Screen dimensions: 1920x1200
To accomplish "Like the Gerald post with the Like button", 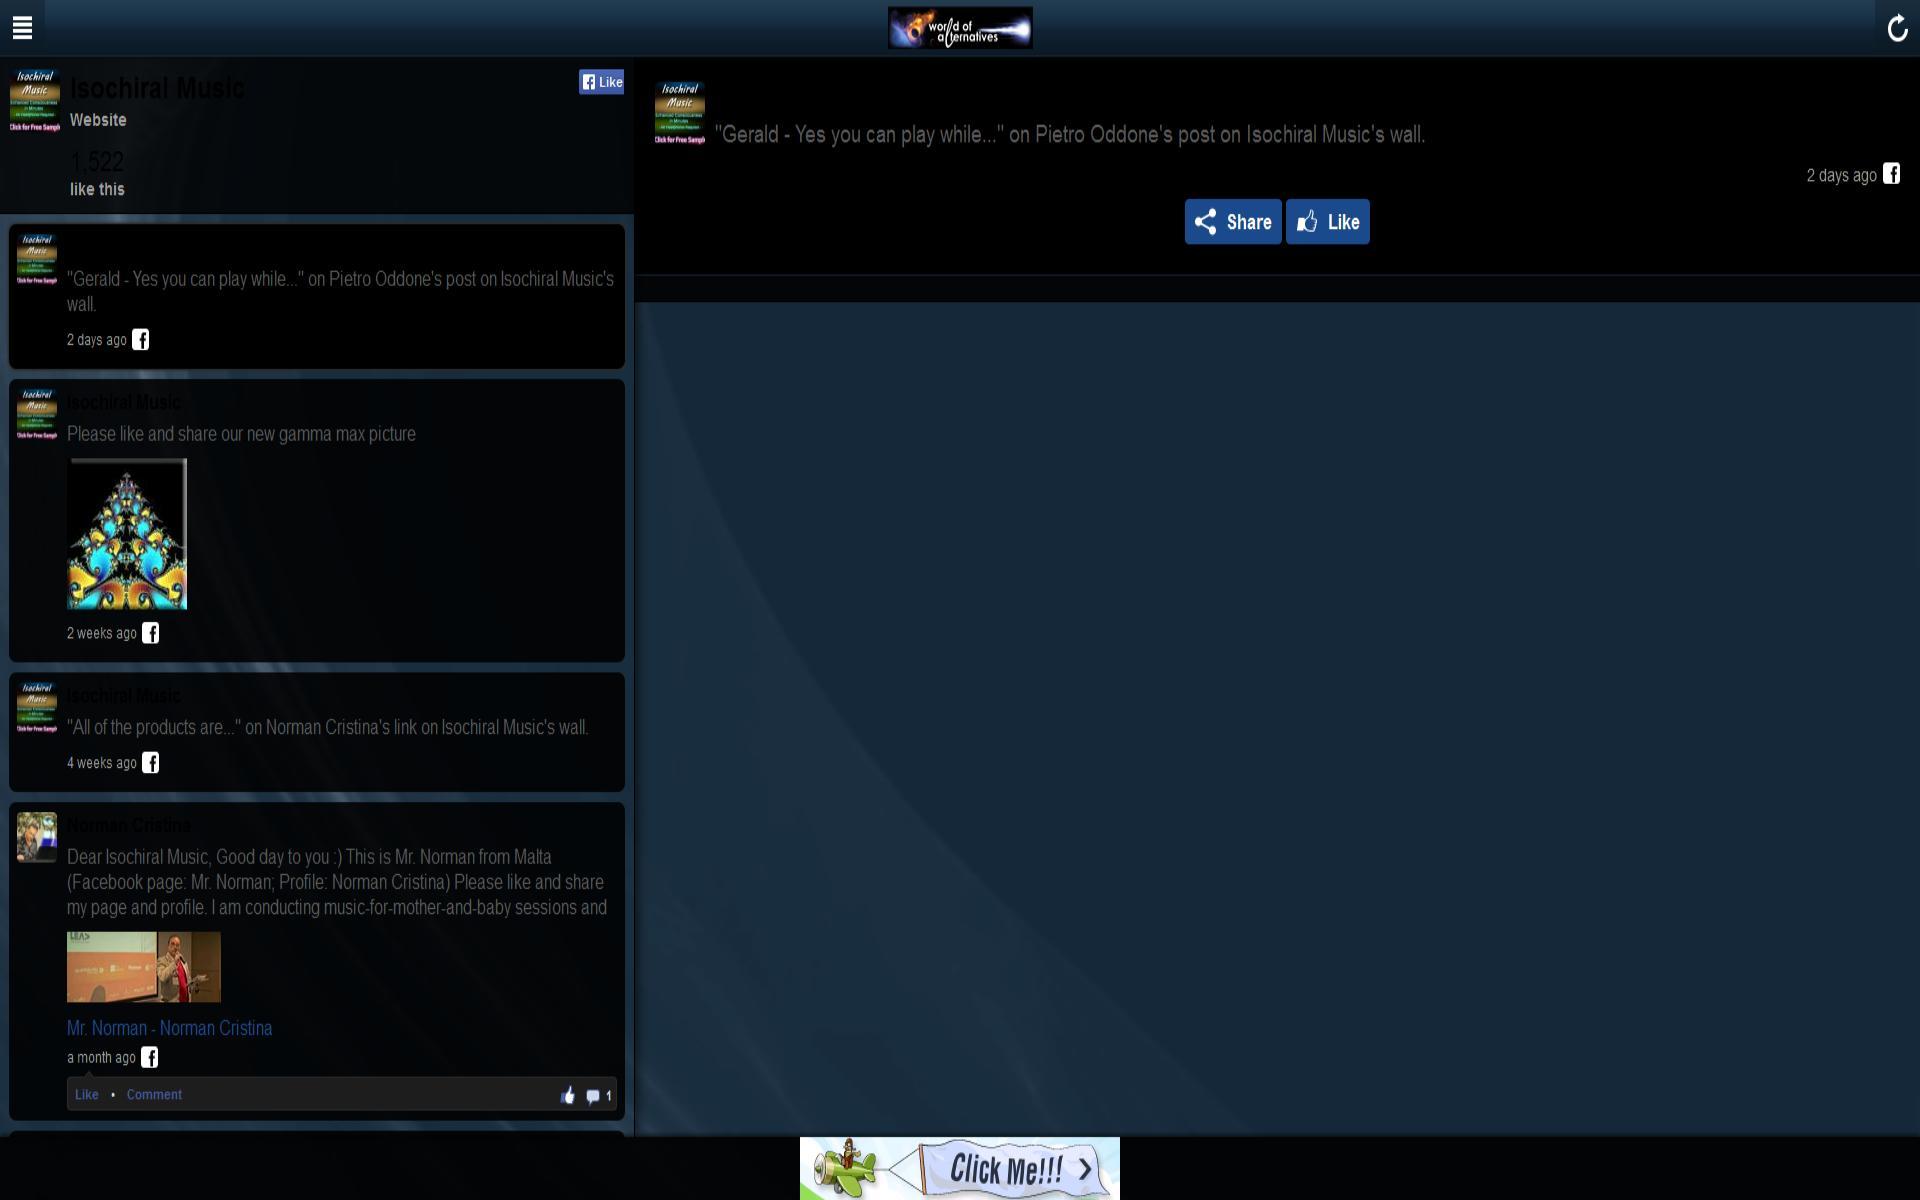I will click(1327, 221).
